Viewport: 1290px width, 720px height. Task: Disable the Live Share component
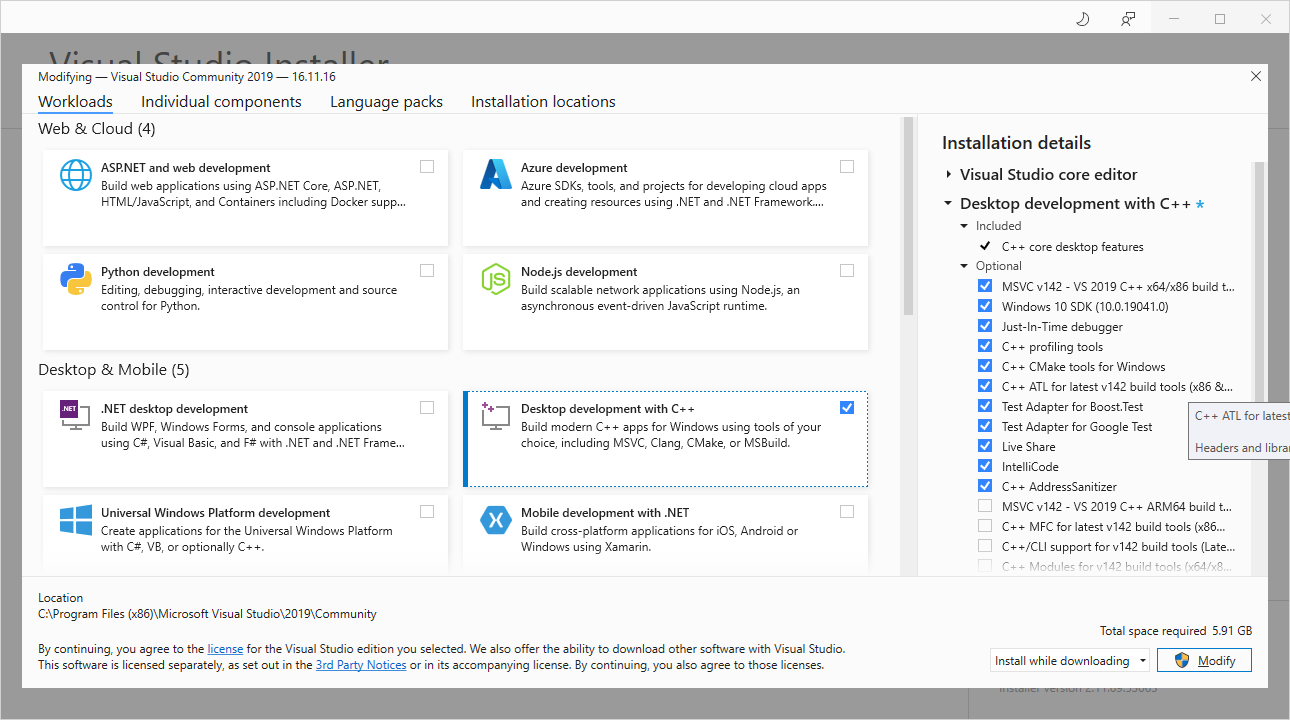click(x=985, y=446)
